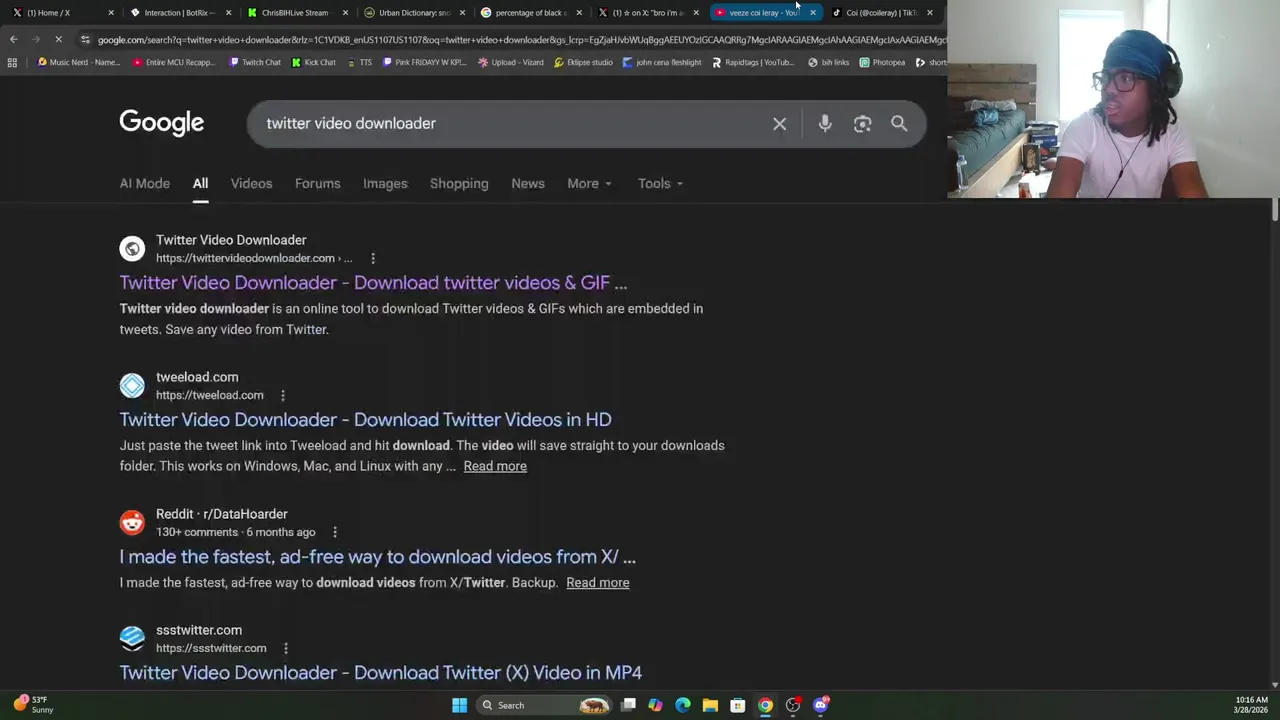Click the Reddit favicon beside r/DataHoarder
This screenshot has height=720, width=1280.
tap(132, 522)
